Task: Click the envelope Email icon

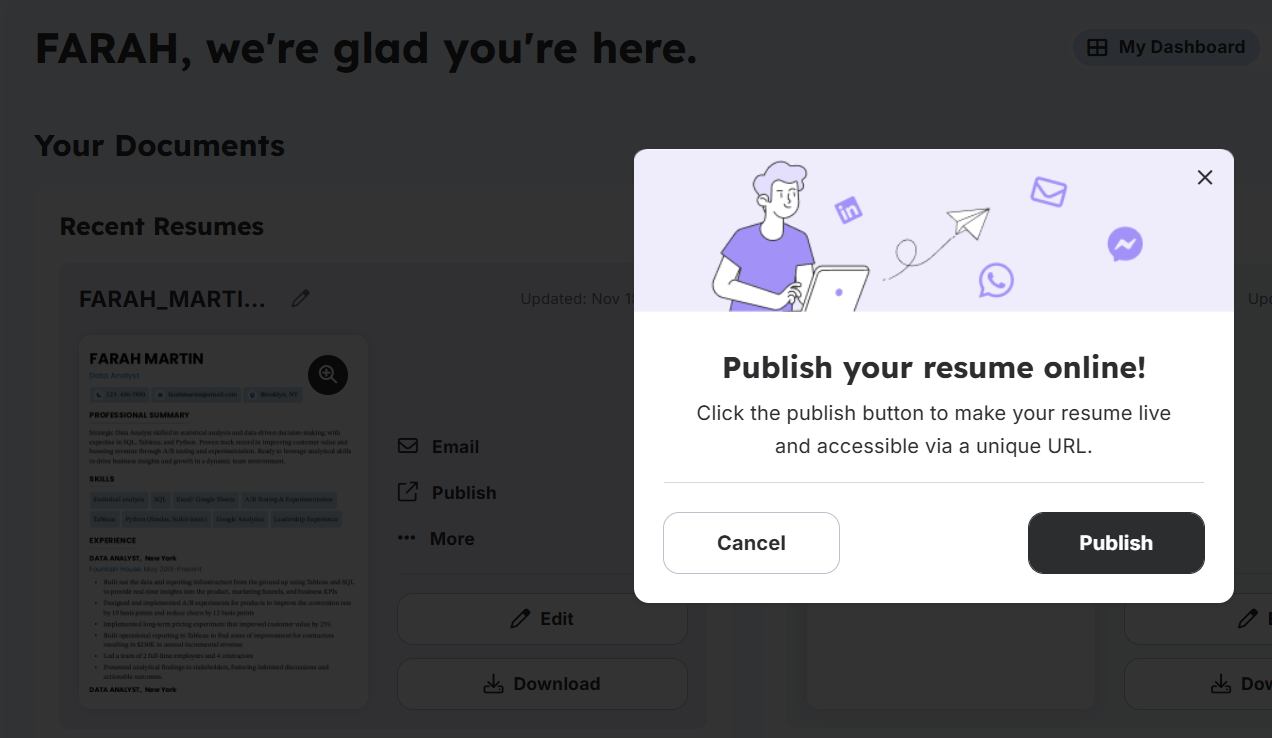Action: pyautogui.click(x=408, y=446)
